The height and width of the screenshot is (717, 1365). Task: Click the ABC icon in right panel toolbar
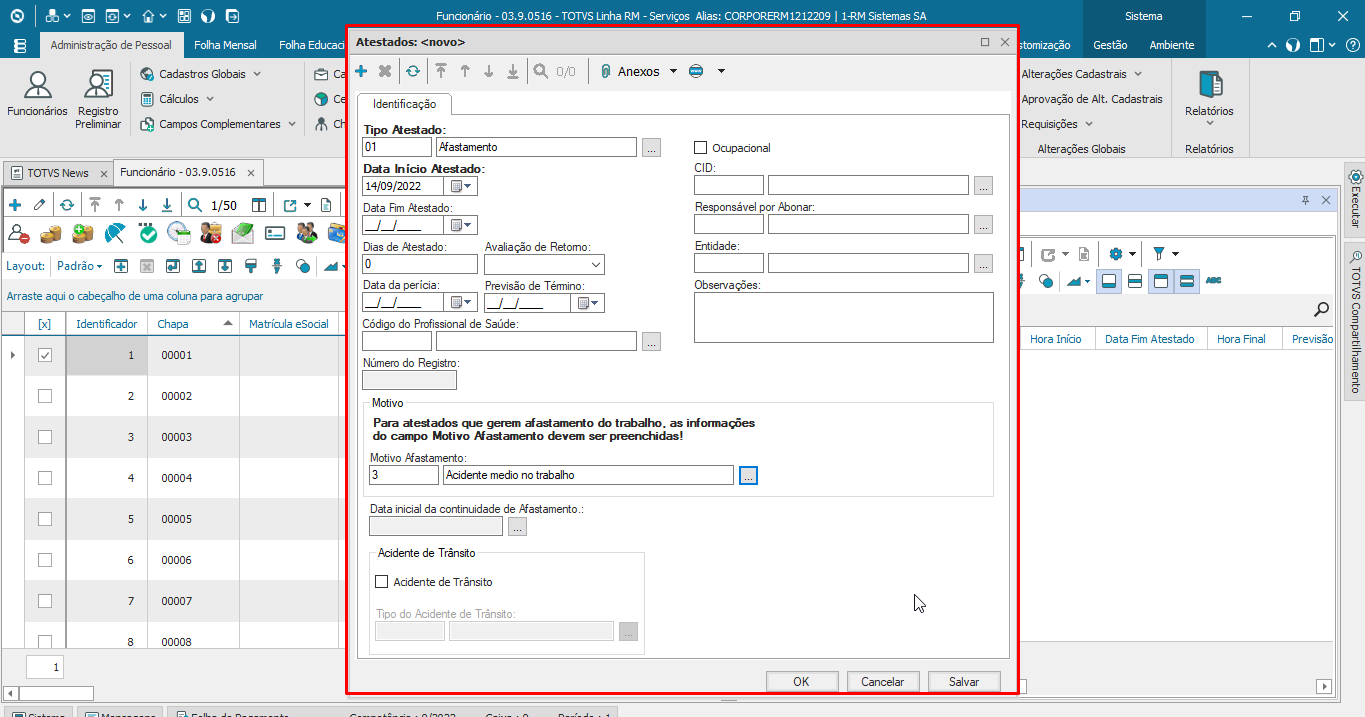tap(1214, 281)
